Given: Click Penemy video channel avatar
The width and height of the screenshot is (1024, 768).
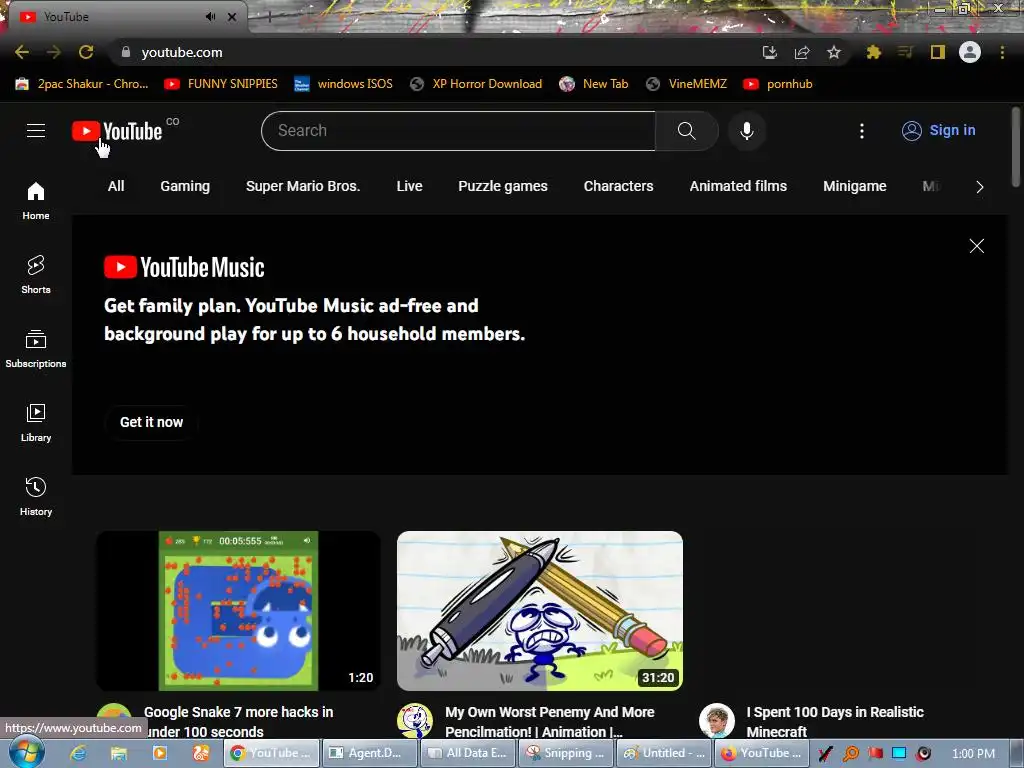Looking at the screenshot, I should coord(415,720).
